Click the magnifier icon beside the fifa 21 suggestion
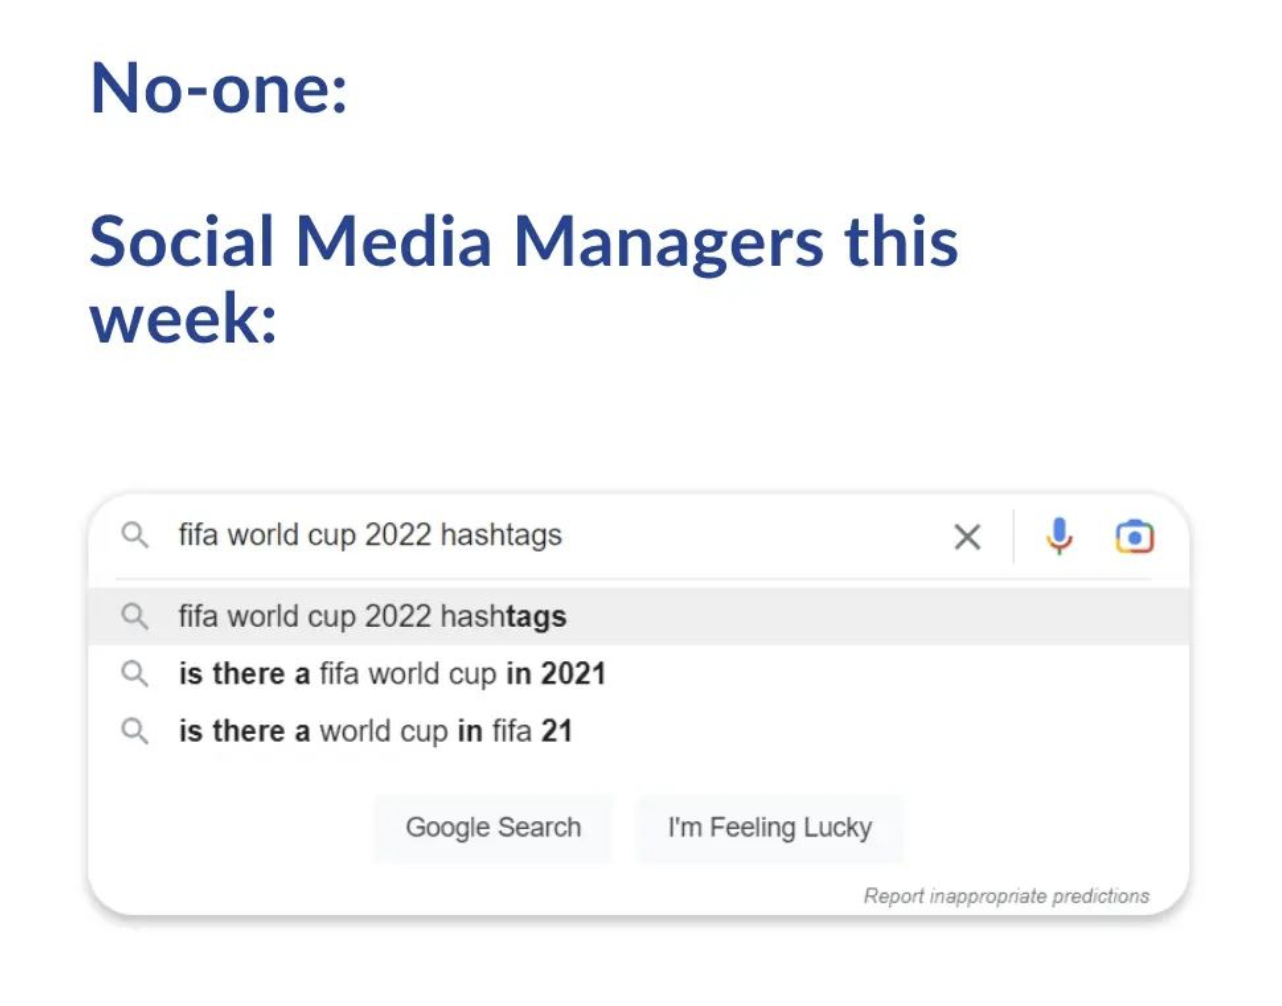The height and width of the screenshot is (1006, 1282). [x=135, y=731]
